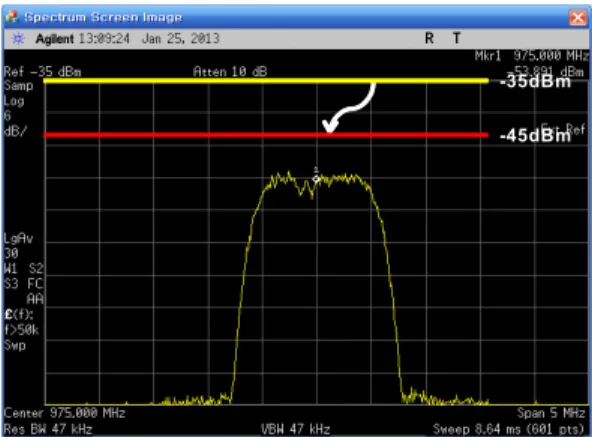
Task: Click the 'Center 975.000 MHz' frequency label
Action: pos(64,413)
